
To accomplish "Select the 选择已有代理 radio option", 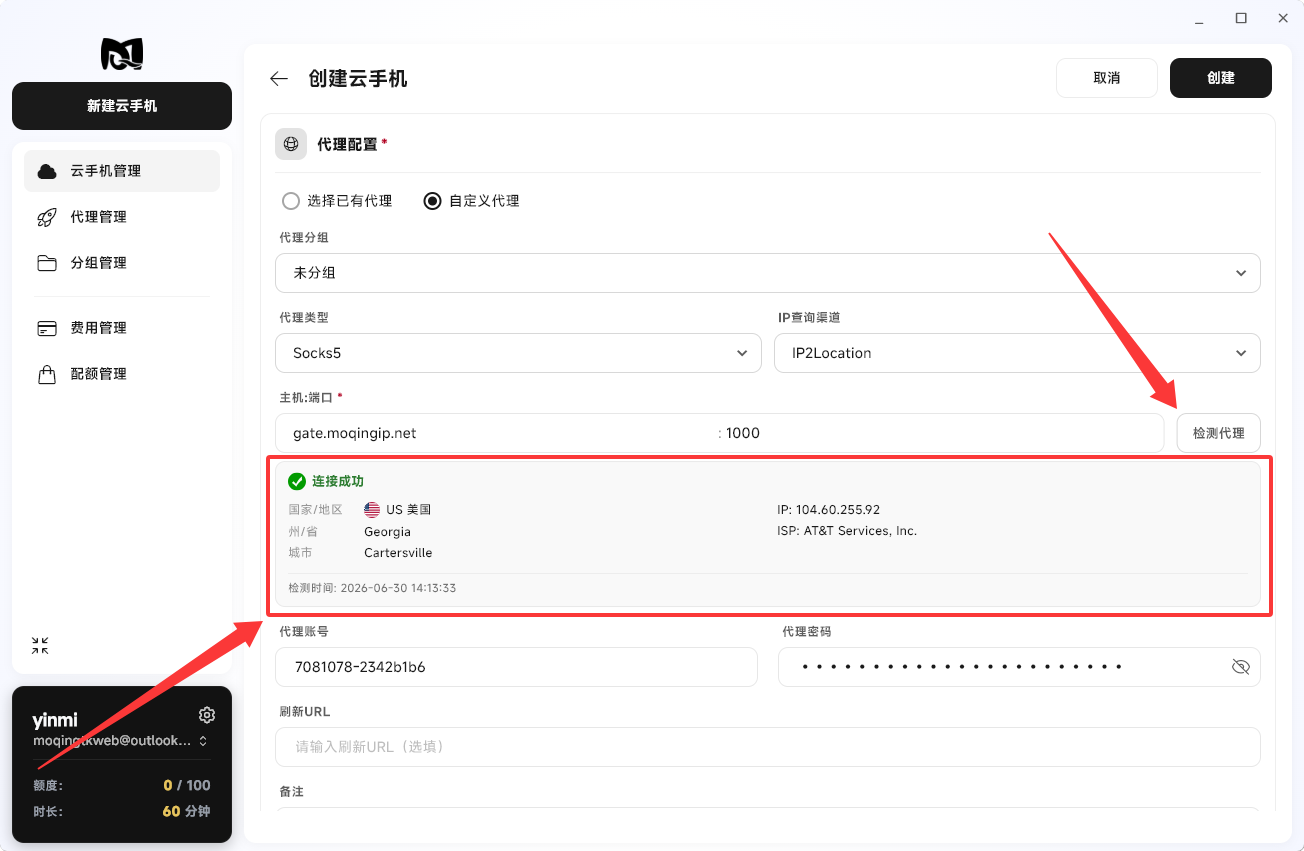I will 337,201.
